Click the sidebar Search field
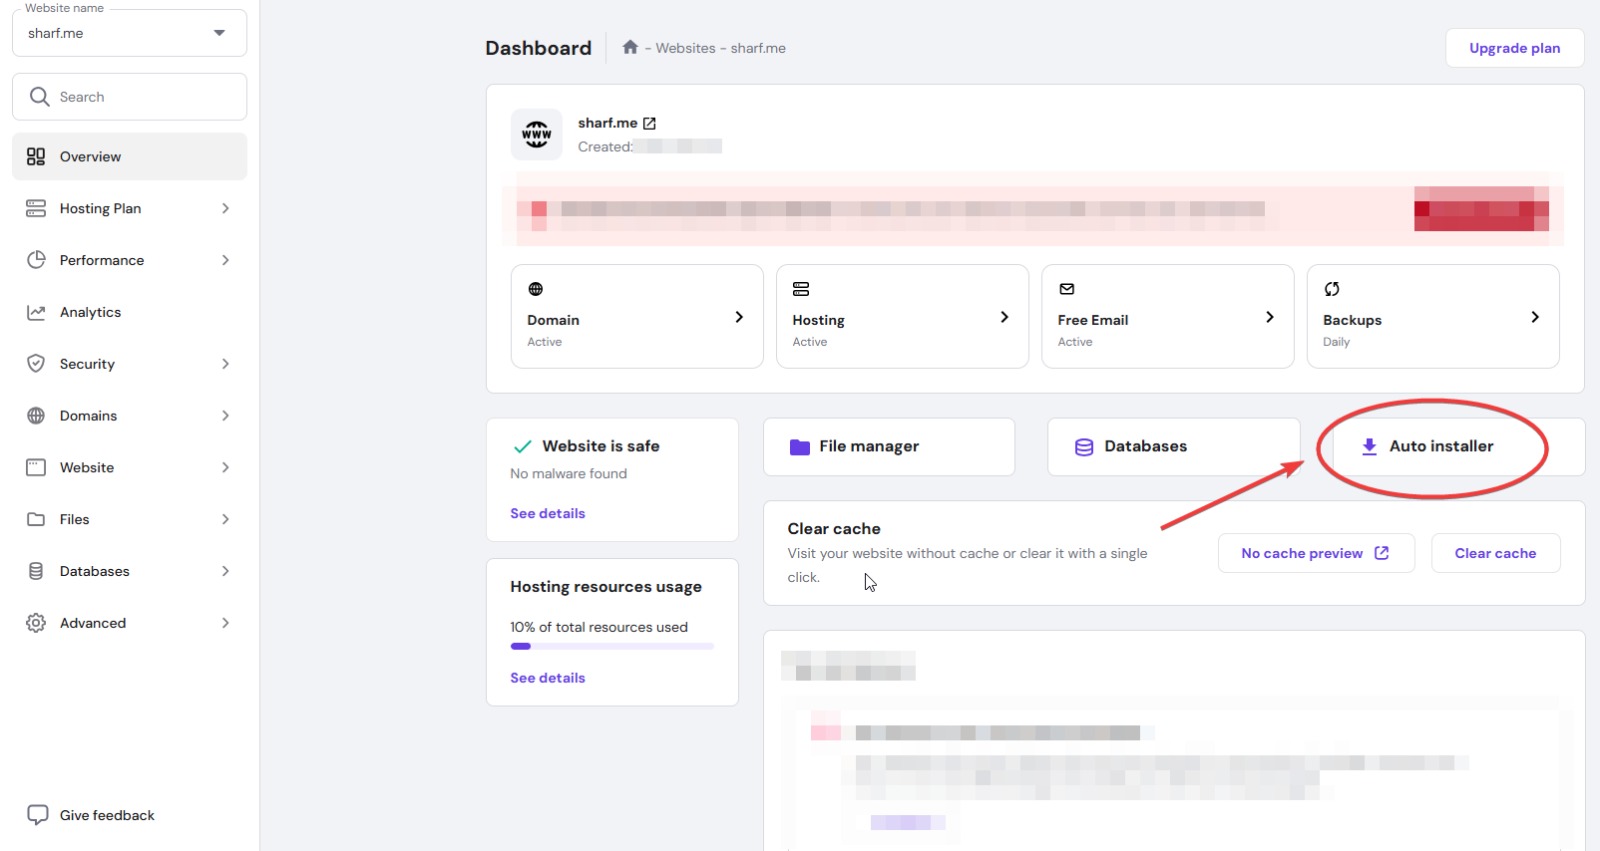The image size is (1600, 851). [129, 97]
